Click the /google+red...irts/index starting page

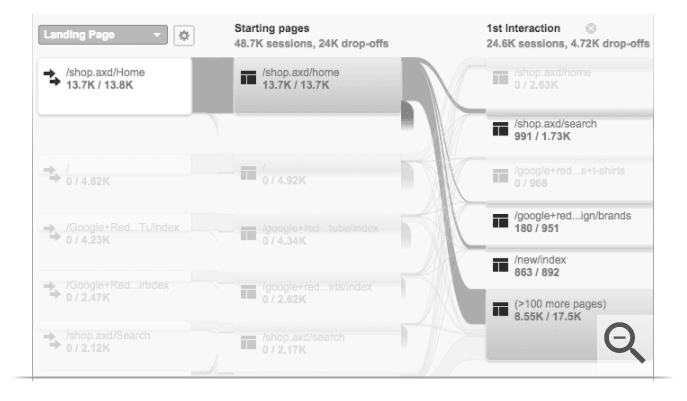click(x=318, y=293)
